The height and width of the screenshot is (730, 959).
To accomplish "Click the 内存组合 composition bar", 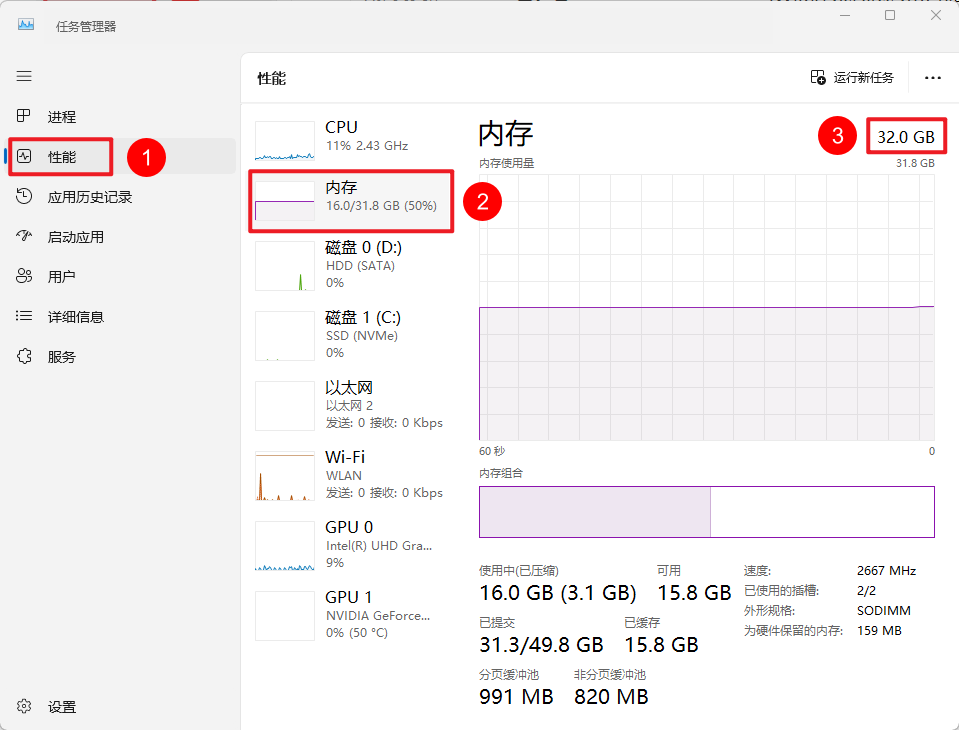I will pyautogui.click(x=707, y=512).
